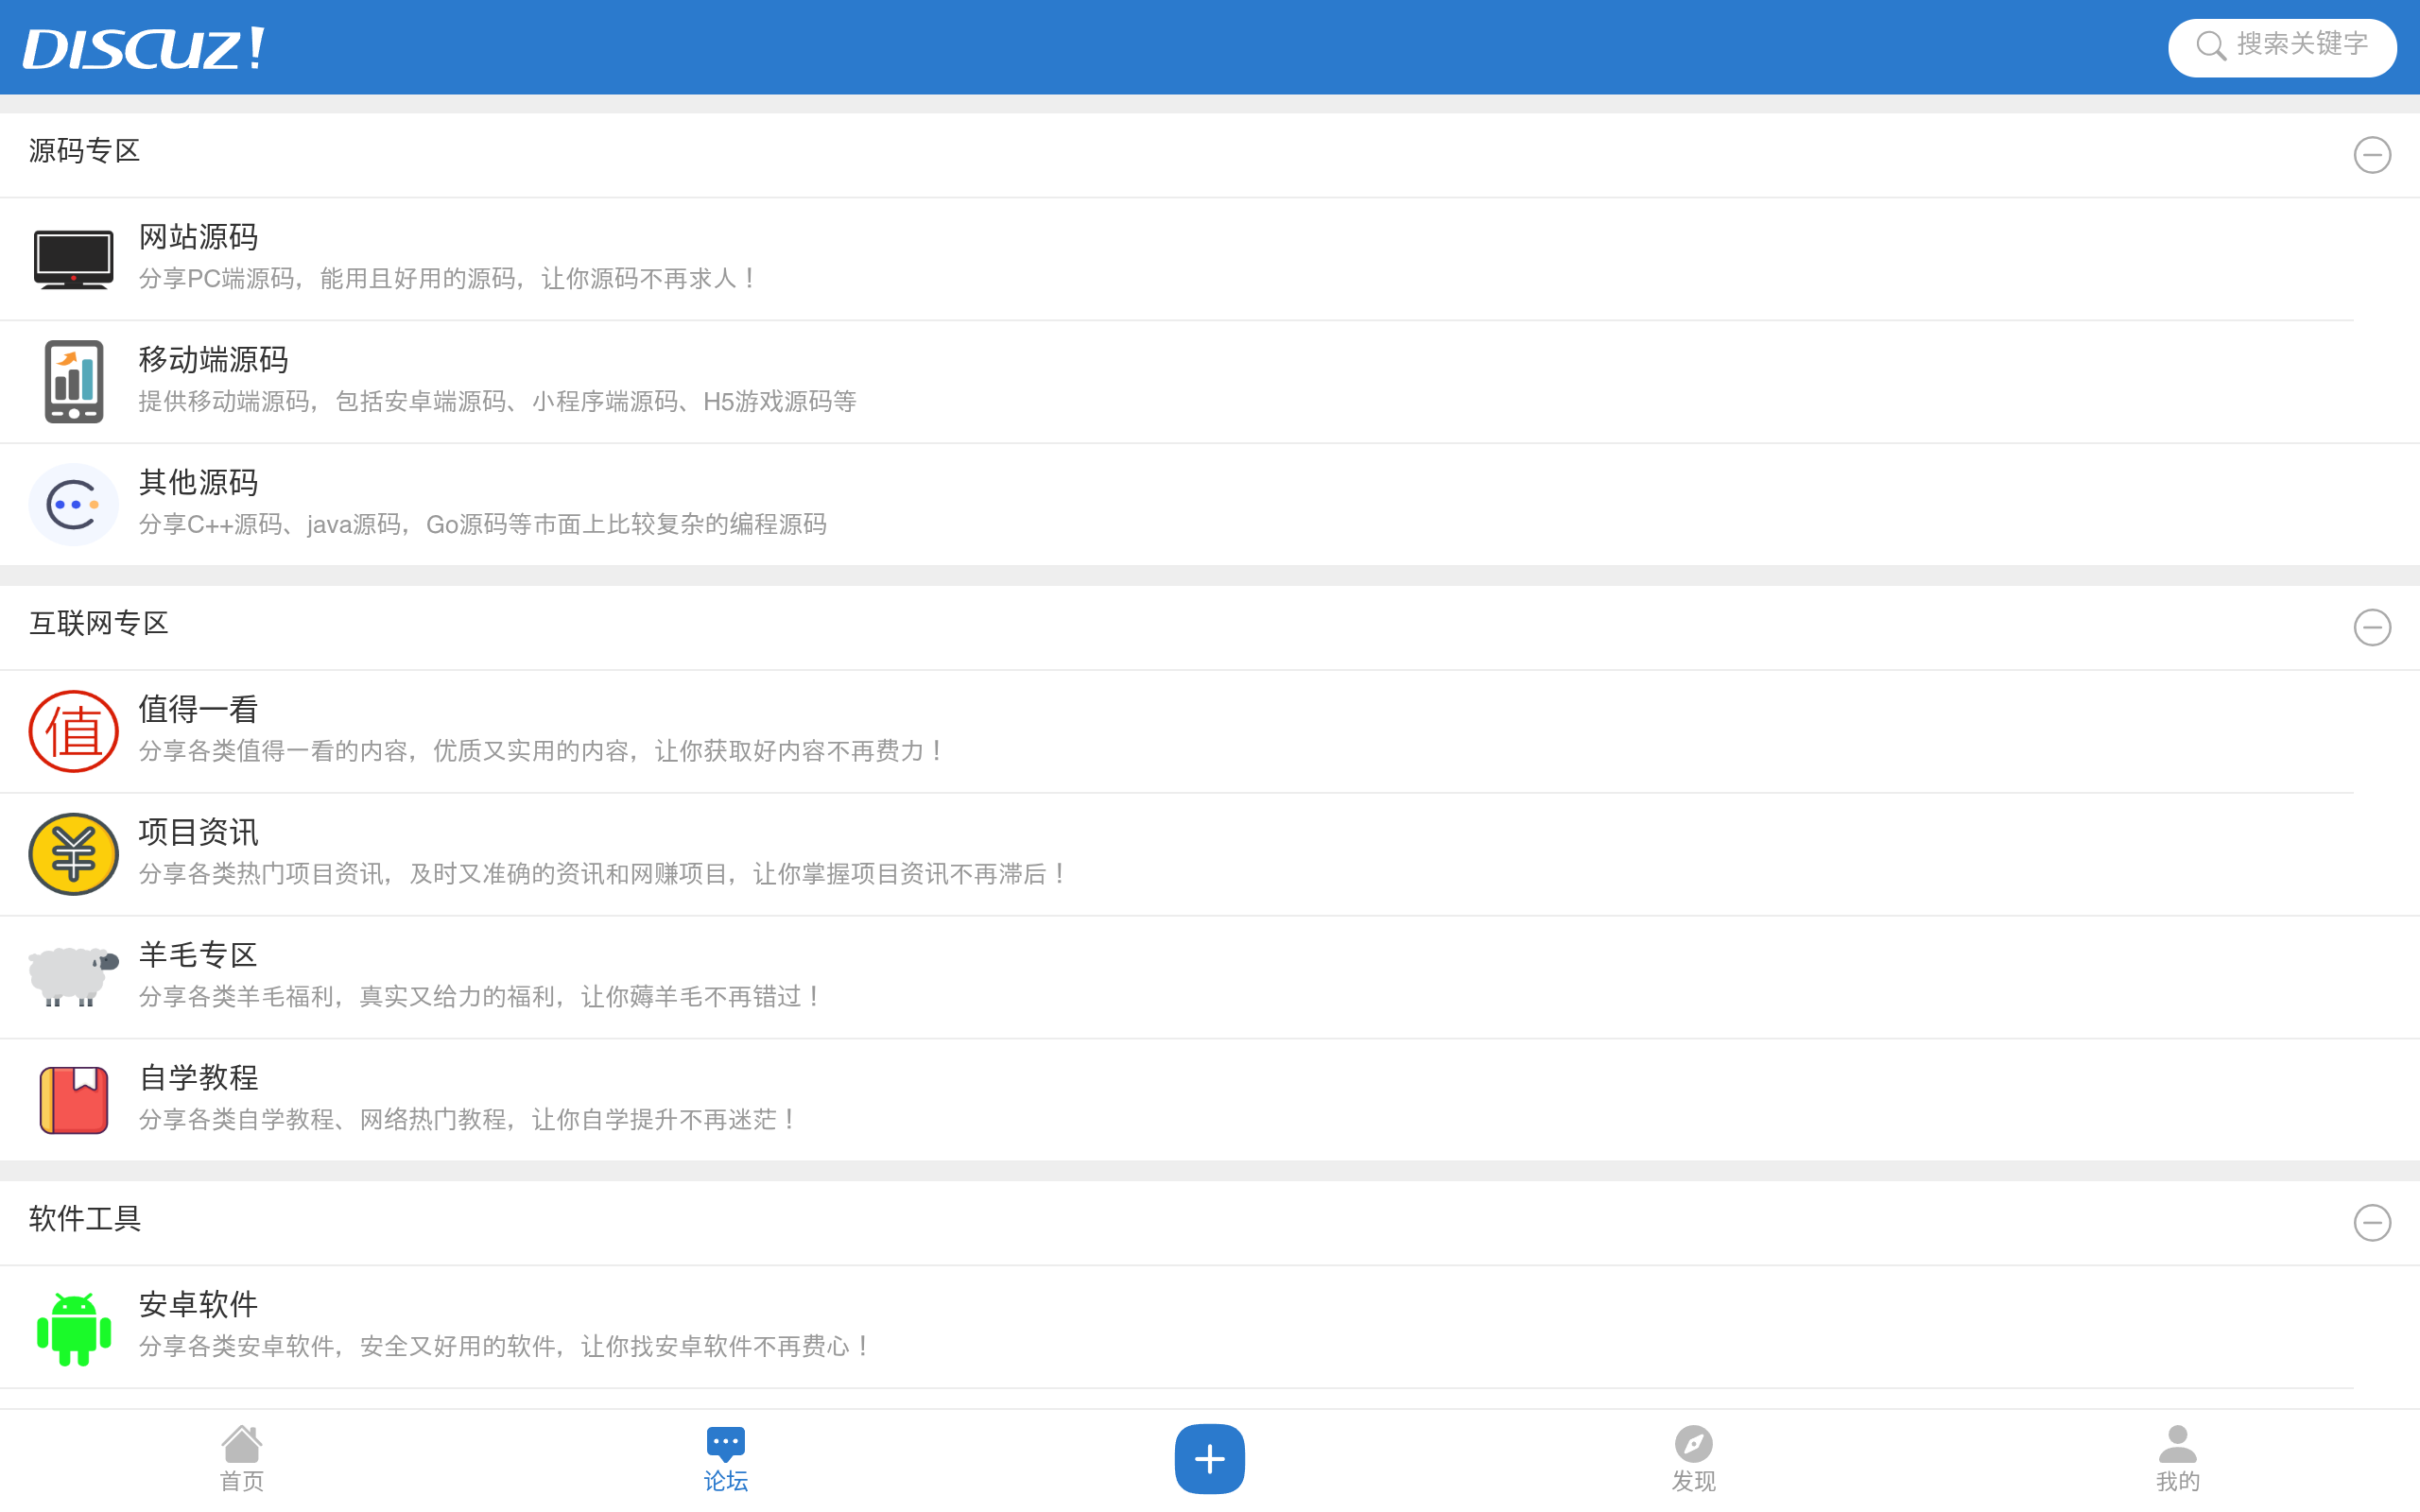
Task: Click the 软件工具 section title
Action: pyautogui.click(x=84, y=1219)
